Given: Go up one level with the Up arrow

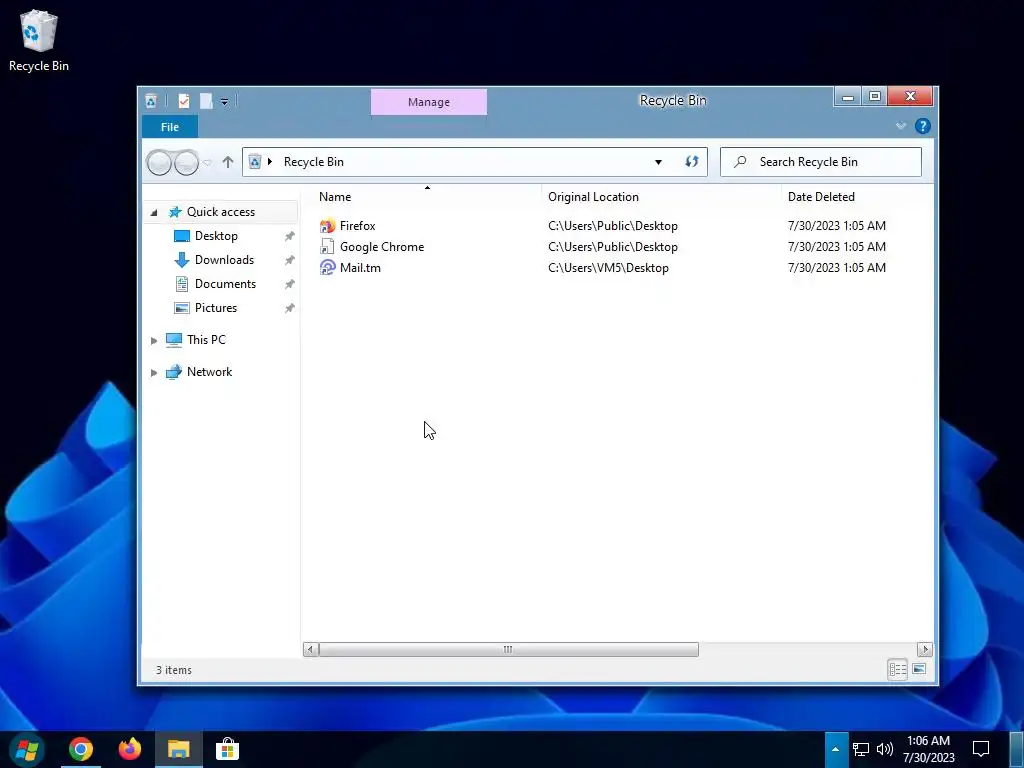Looking at the screenshot, I should 227,162.
